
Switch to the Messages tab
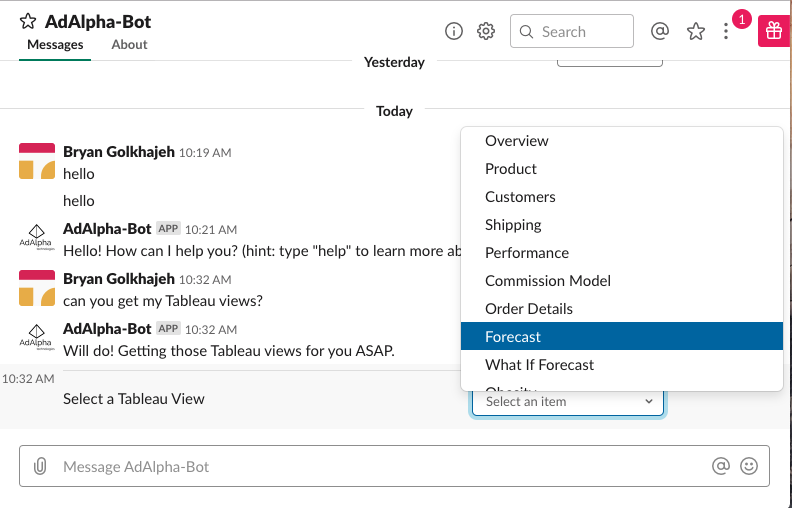pos(55,45)
